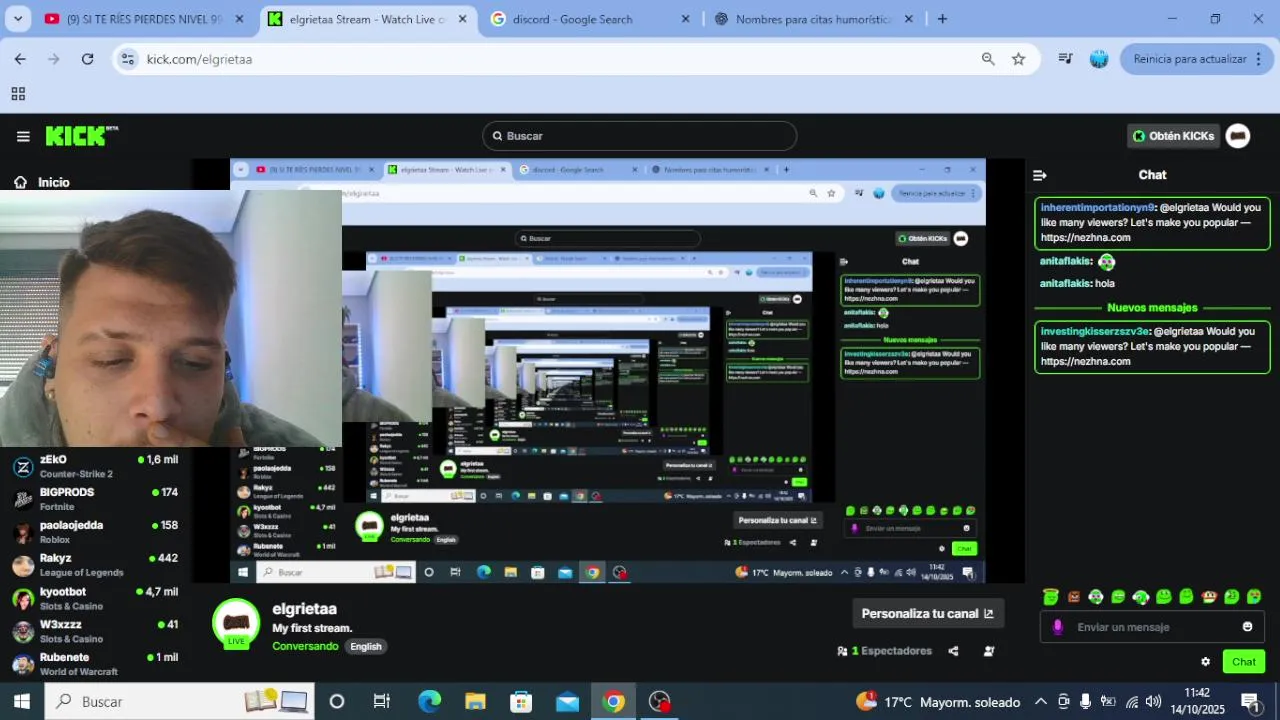Viewport: 1280px width, 720px height.
Task: Open the media controls icon in Chrome toolbar
Action: 1066,59
